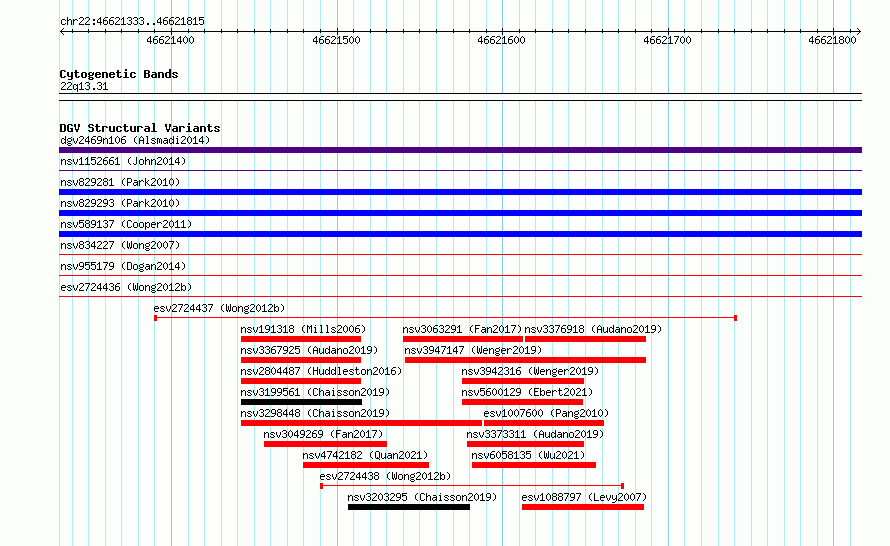This screenshot has height=546, width=890.
Task: Open the nsv3203295 (Chaisson2019) label
Action: tap(422, 497)
